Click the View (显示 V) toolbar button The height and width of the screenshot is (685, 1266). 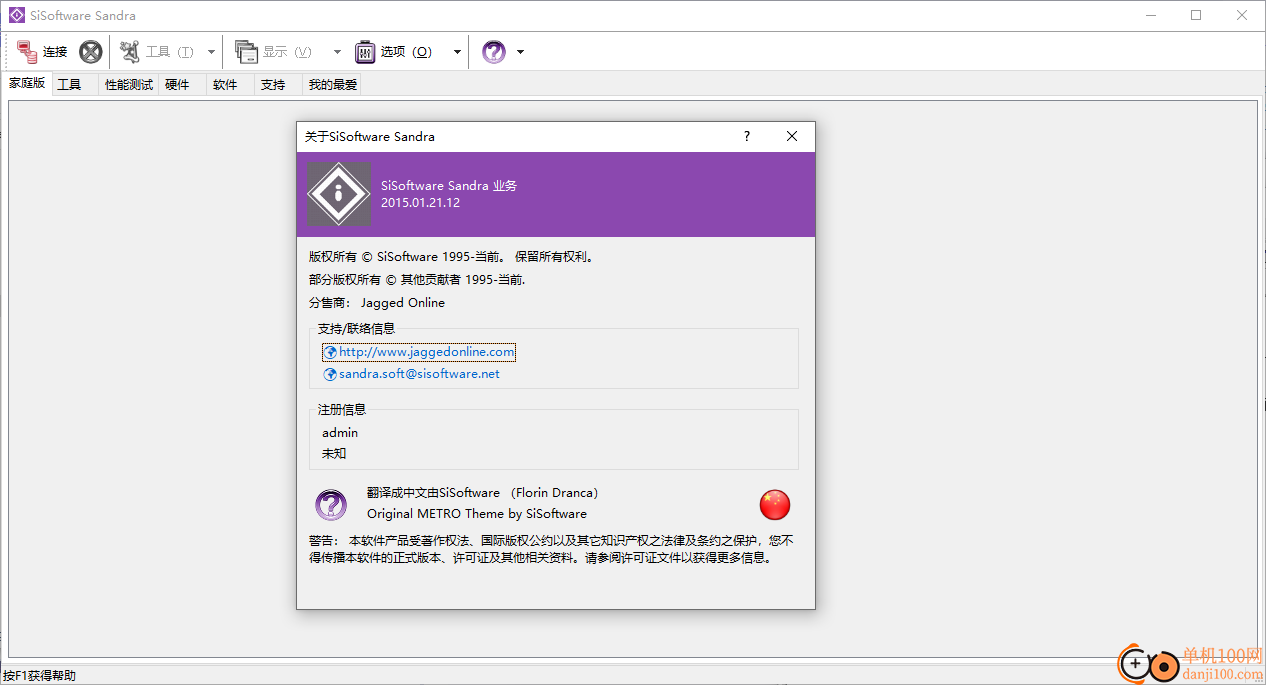pos(274,52)
